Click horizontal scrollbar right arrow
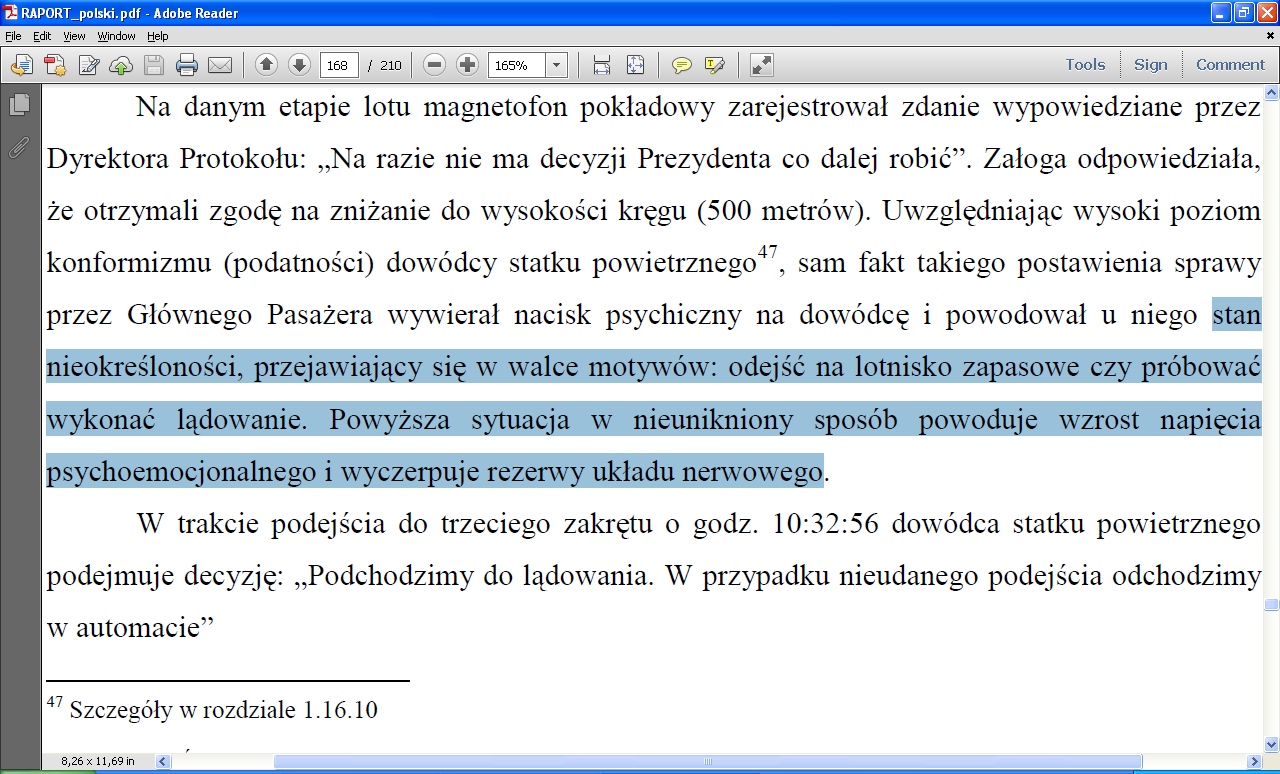The image size is (1280, 774). pyautogui.click(x=1255, y=761)
